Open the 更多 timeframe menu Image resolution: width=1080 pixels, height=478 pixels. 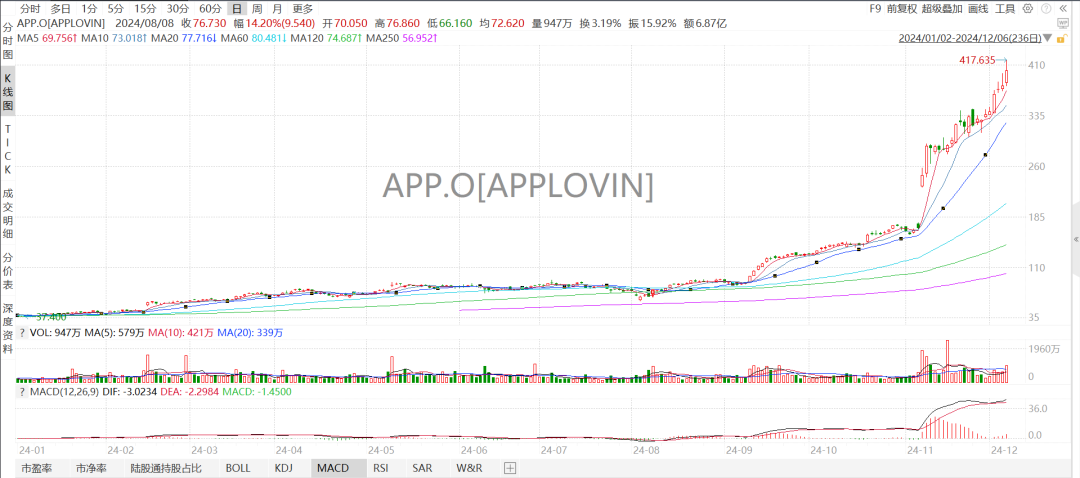(x=302, y=9)
